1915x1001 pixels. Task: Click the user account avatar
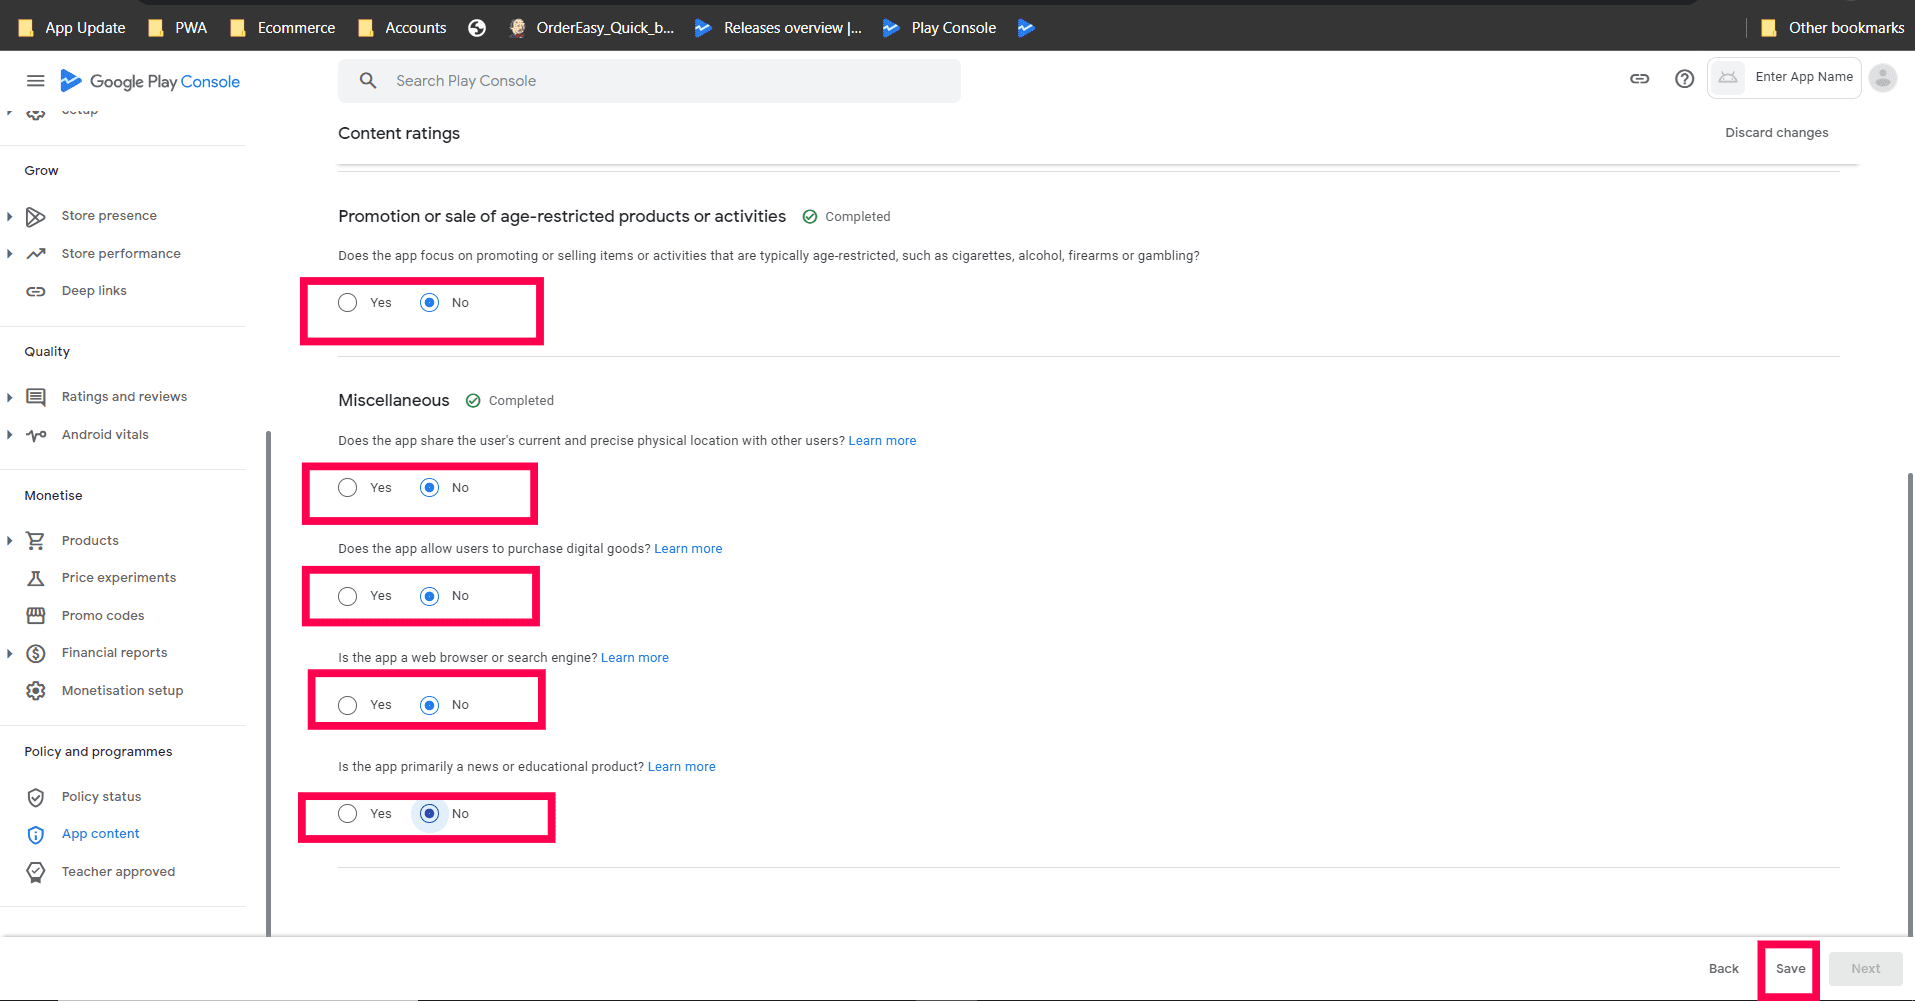(1883, 77)
